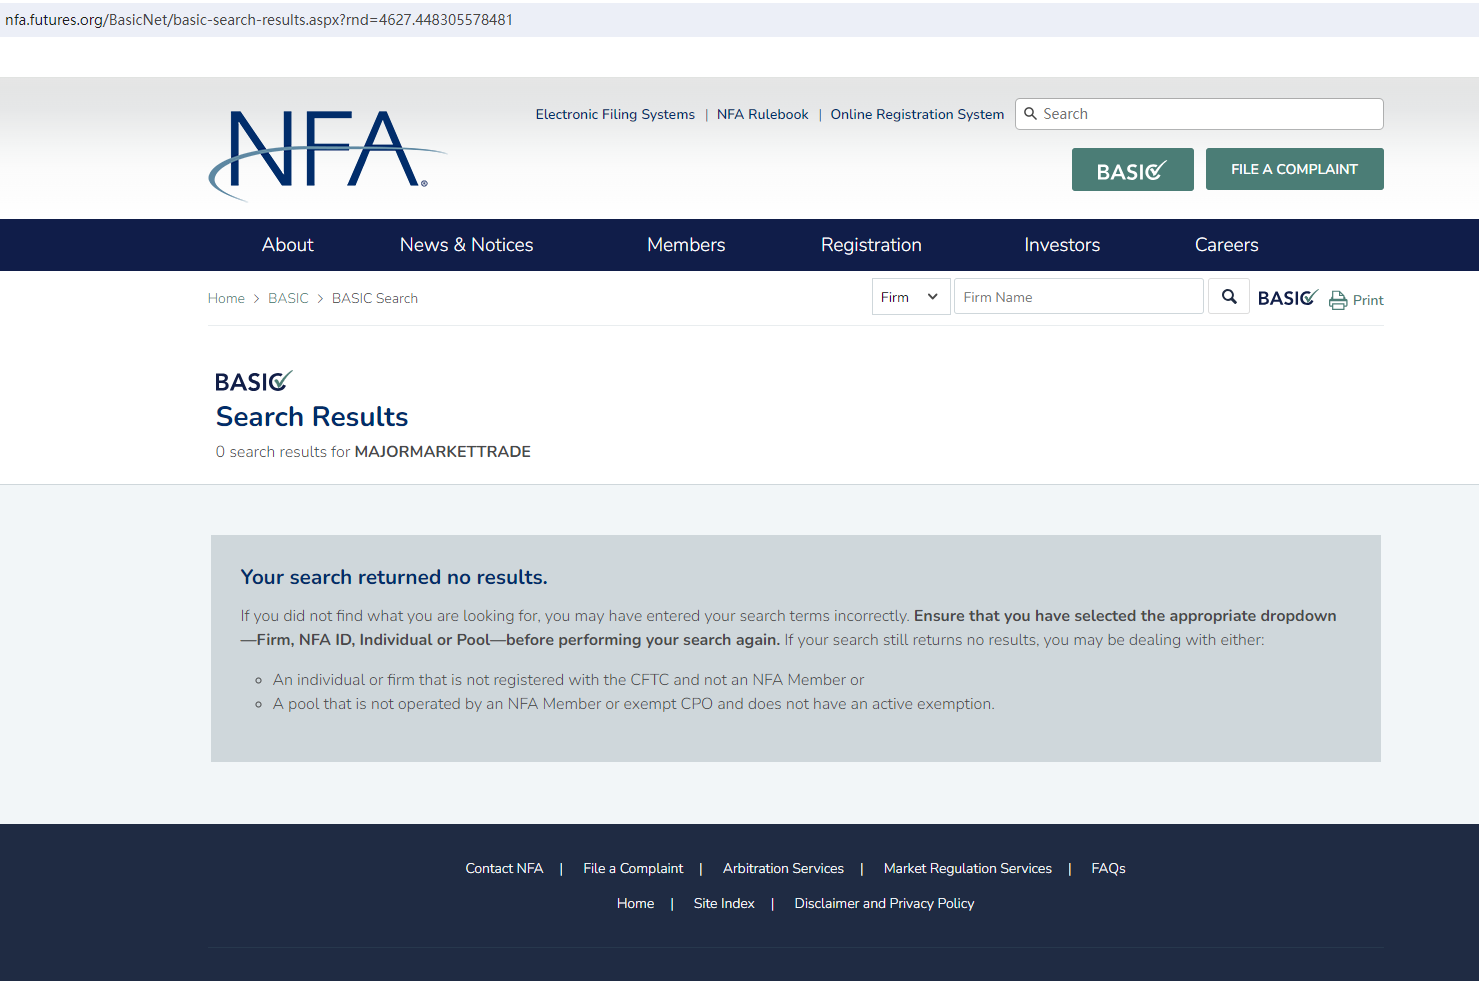1479x981 pixels.
Task: Open the Firm search type dropdown
Action: click(x=910, y=297)
